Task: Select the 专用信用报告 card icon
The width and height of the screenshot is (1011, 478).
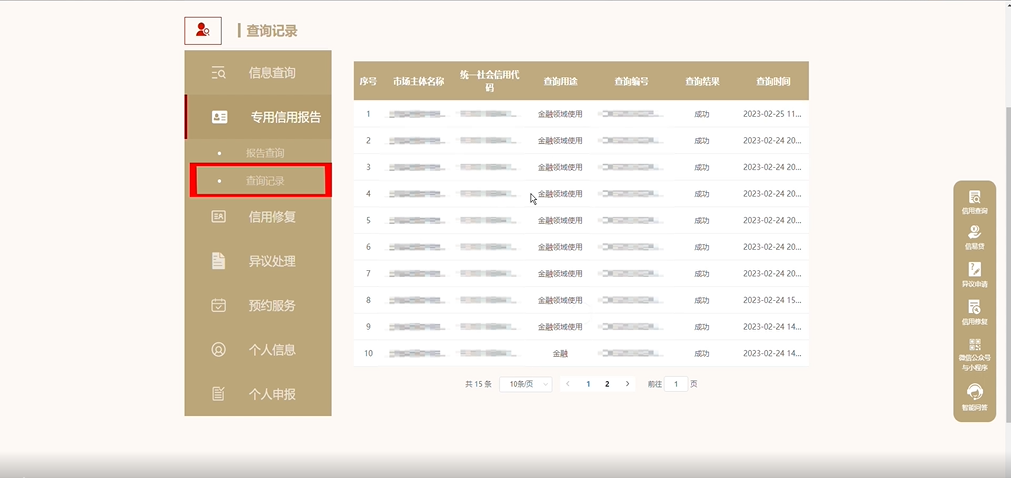Action: tap(219, 117)
